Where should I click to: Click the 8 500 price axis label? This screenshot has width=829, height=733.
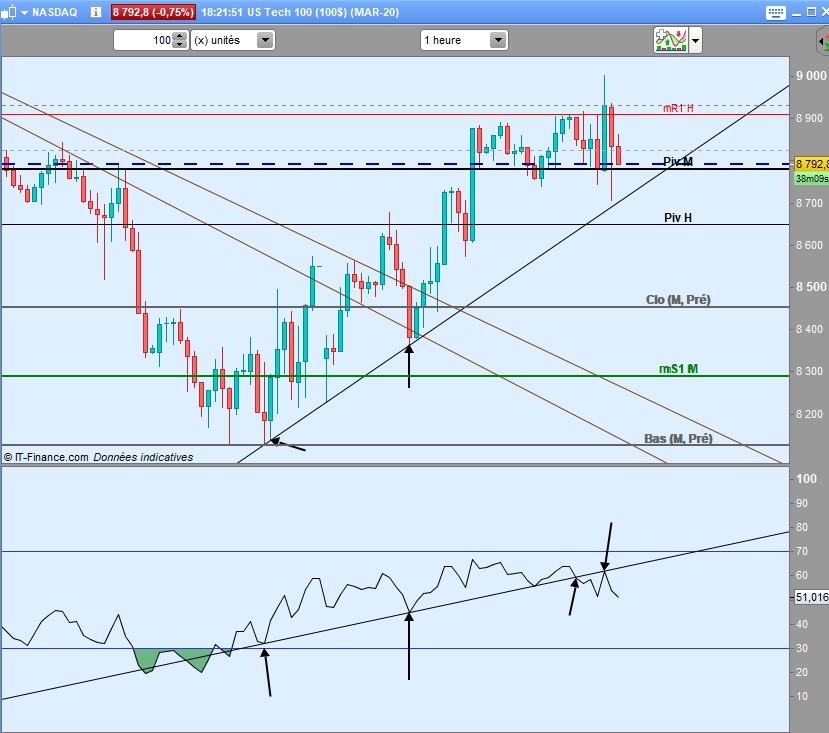[811, 287]
